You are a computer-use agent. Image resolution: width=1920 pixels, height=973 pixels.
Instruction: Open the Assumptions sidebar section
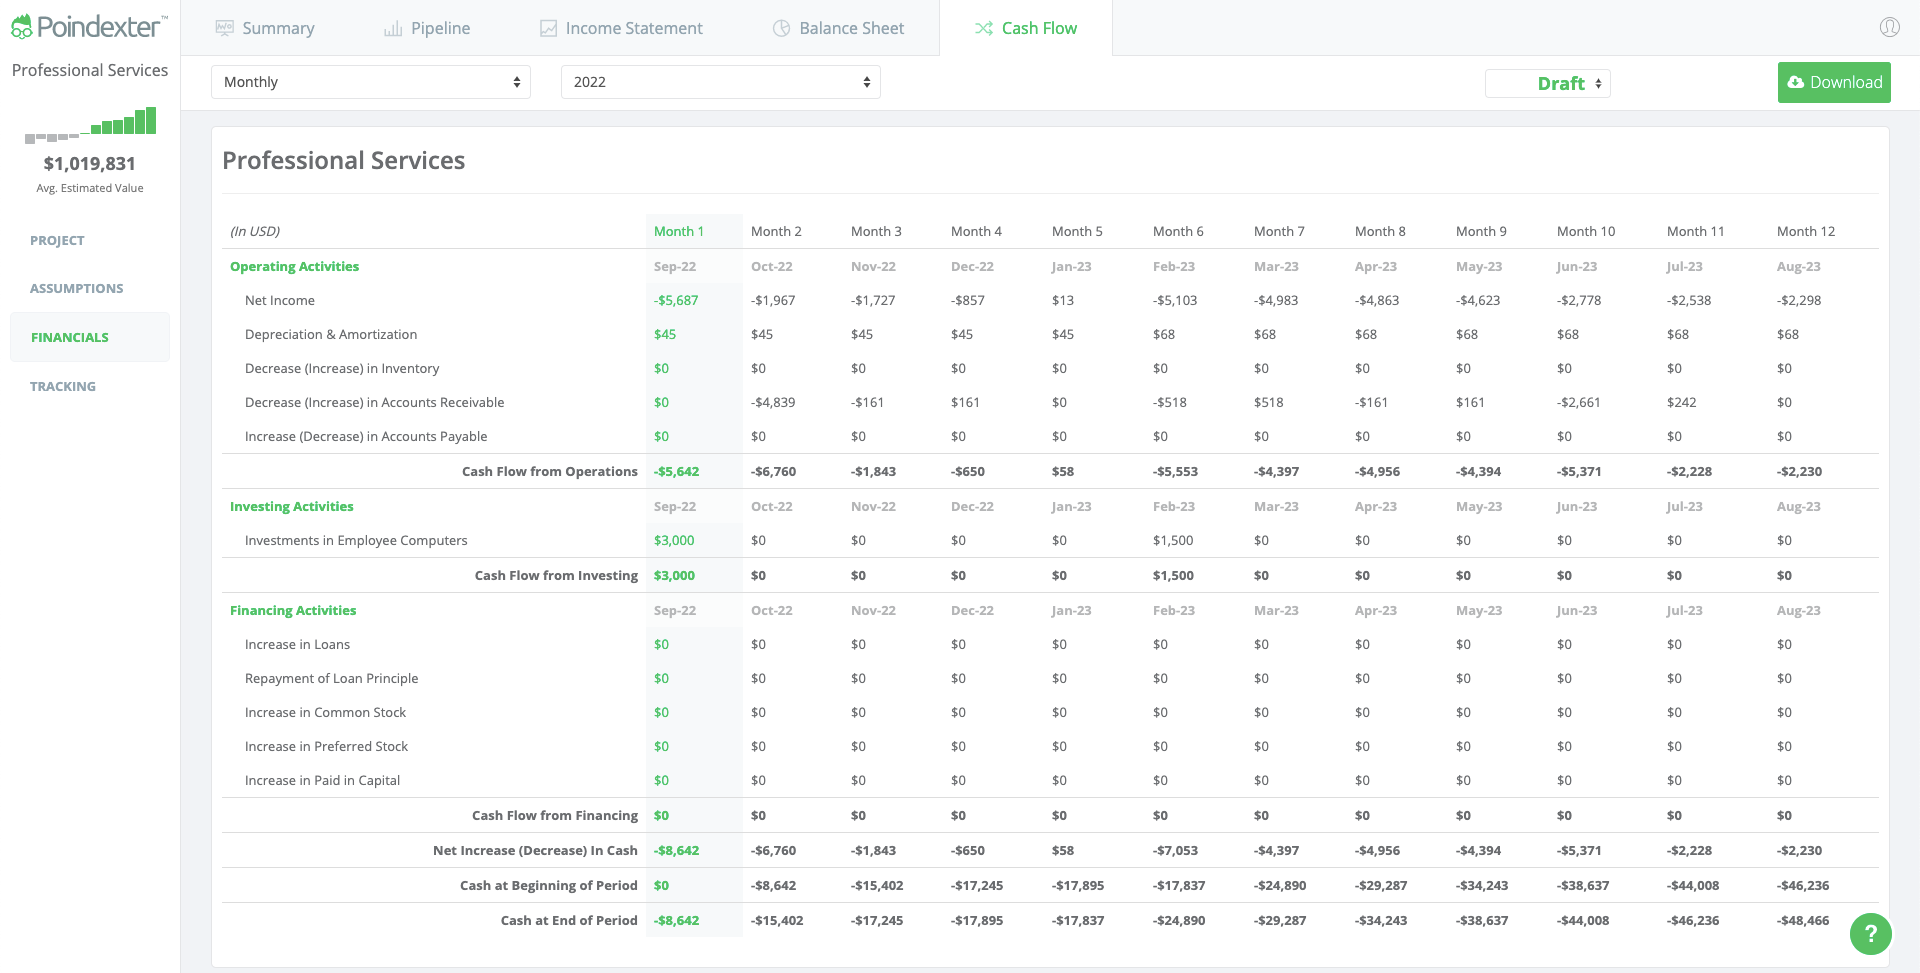77,288
